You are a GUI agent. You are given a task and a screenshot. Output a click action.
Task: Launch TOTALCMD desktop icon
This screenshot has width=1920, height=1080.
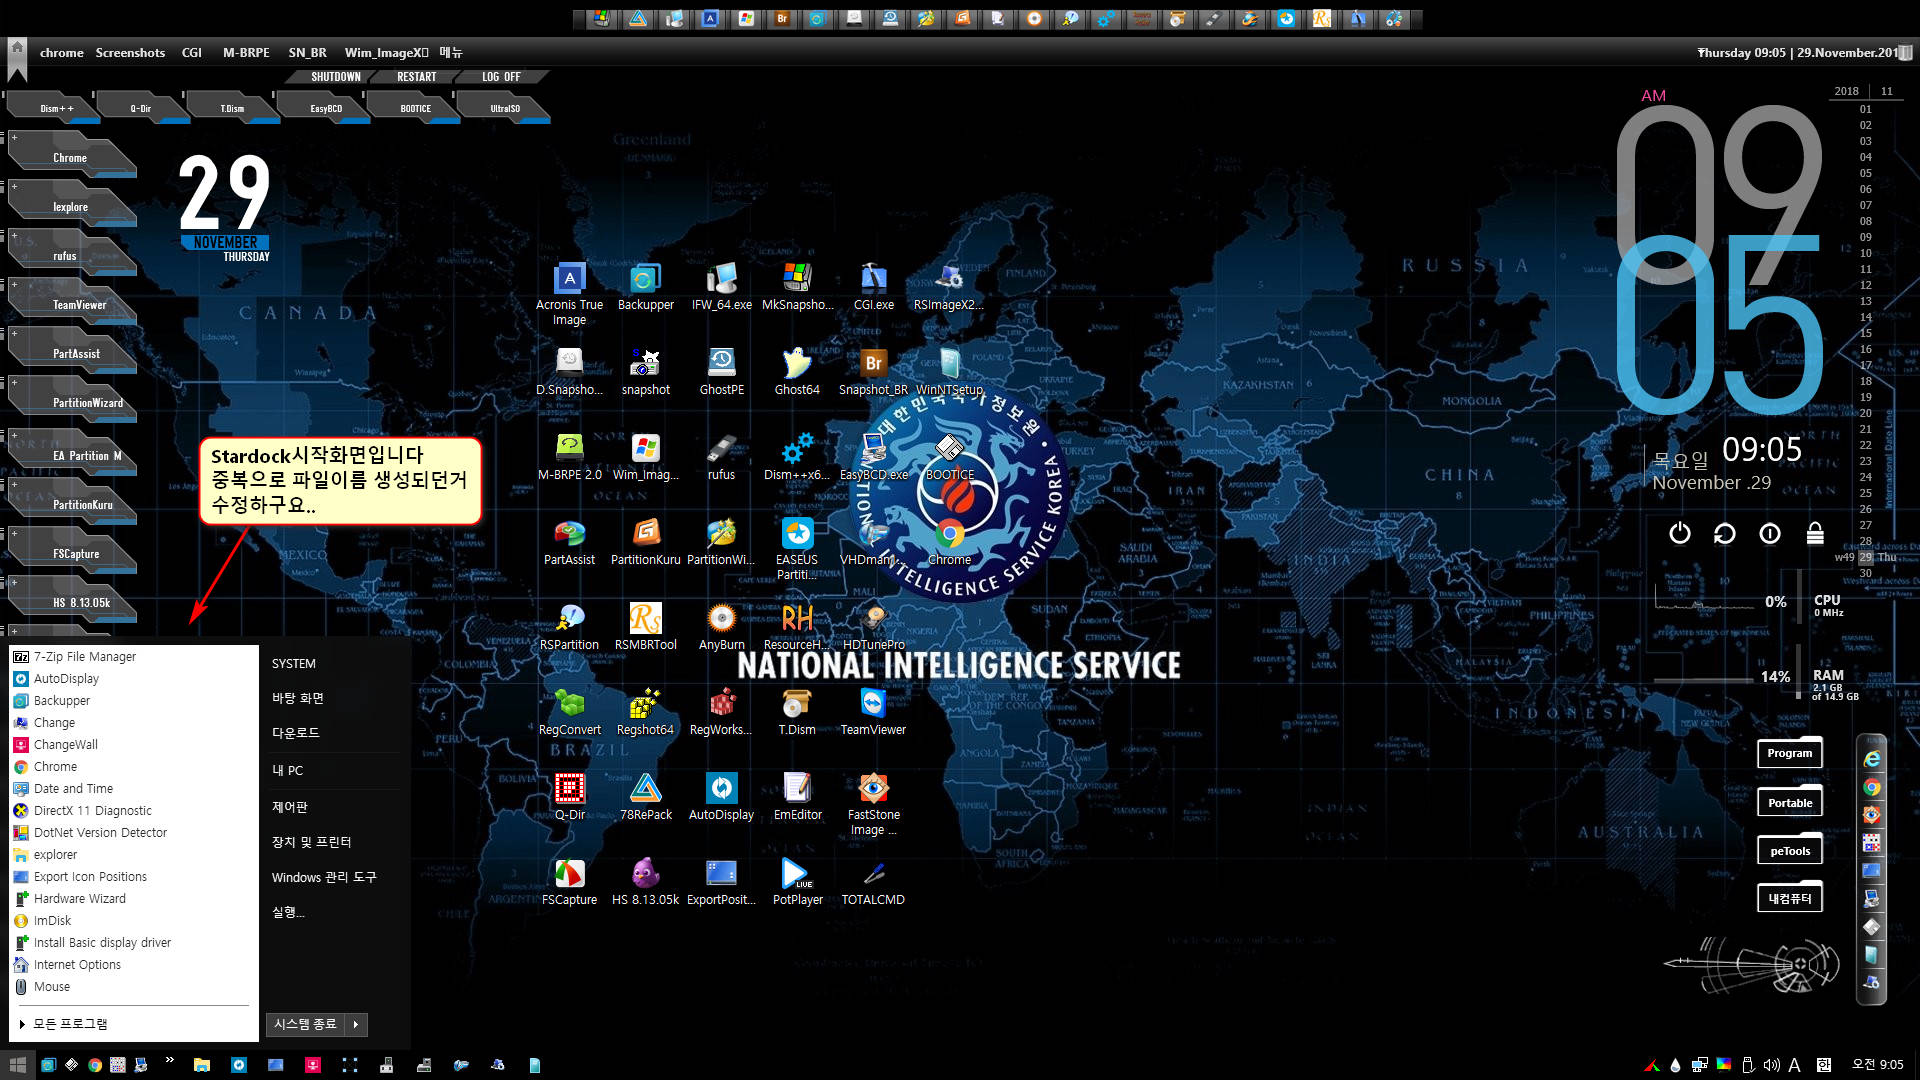pos(873,882)
